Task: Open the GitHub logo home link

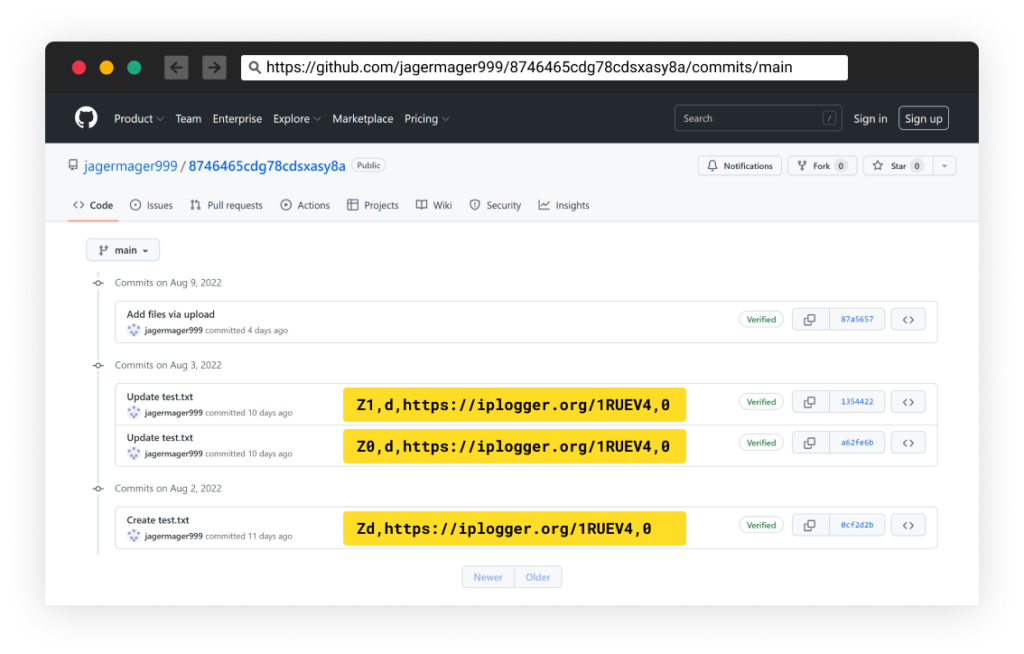Action: (x=86, y=118)
